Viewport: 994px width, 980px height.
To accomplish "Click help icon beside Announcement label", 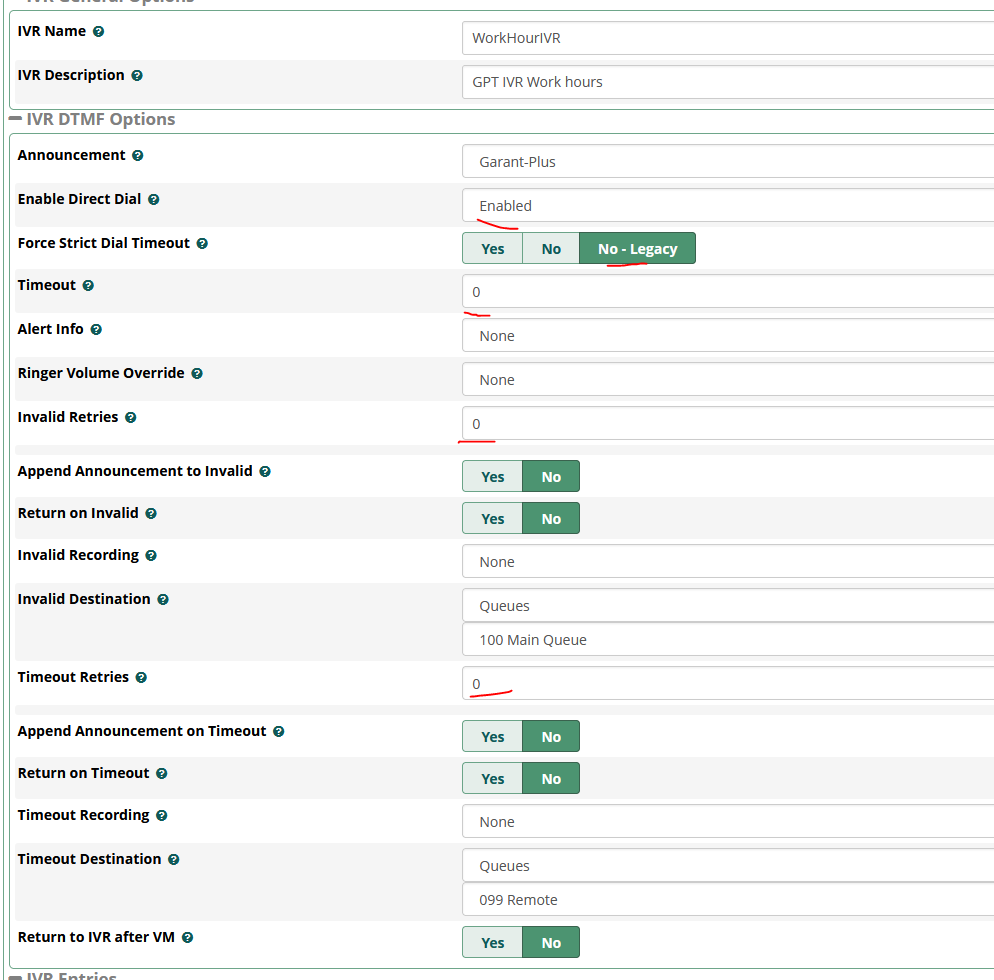I will (x=137, y=156).
